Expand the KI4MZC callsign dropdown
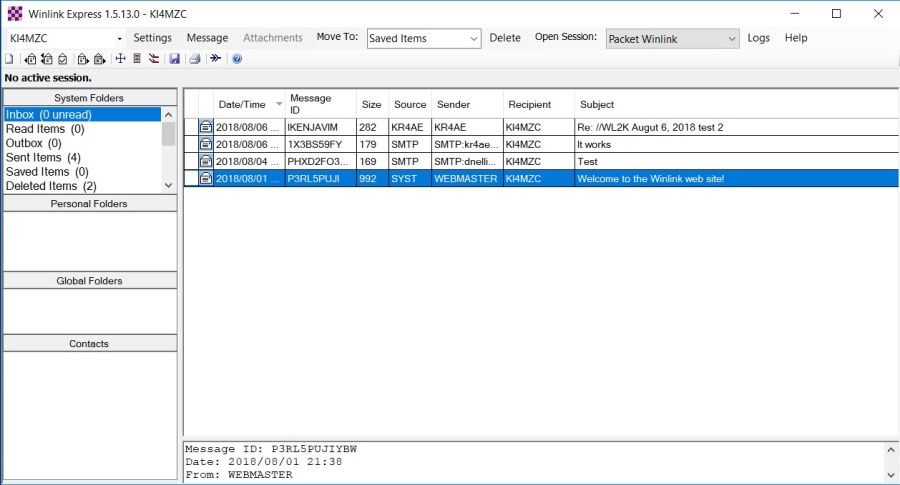The width and height of the screenshot is (900, 485). pos(119,38)
